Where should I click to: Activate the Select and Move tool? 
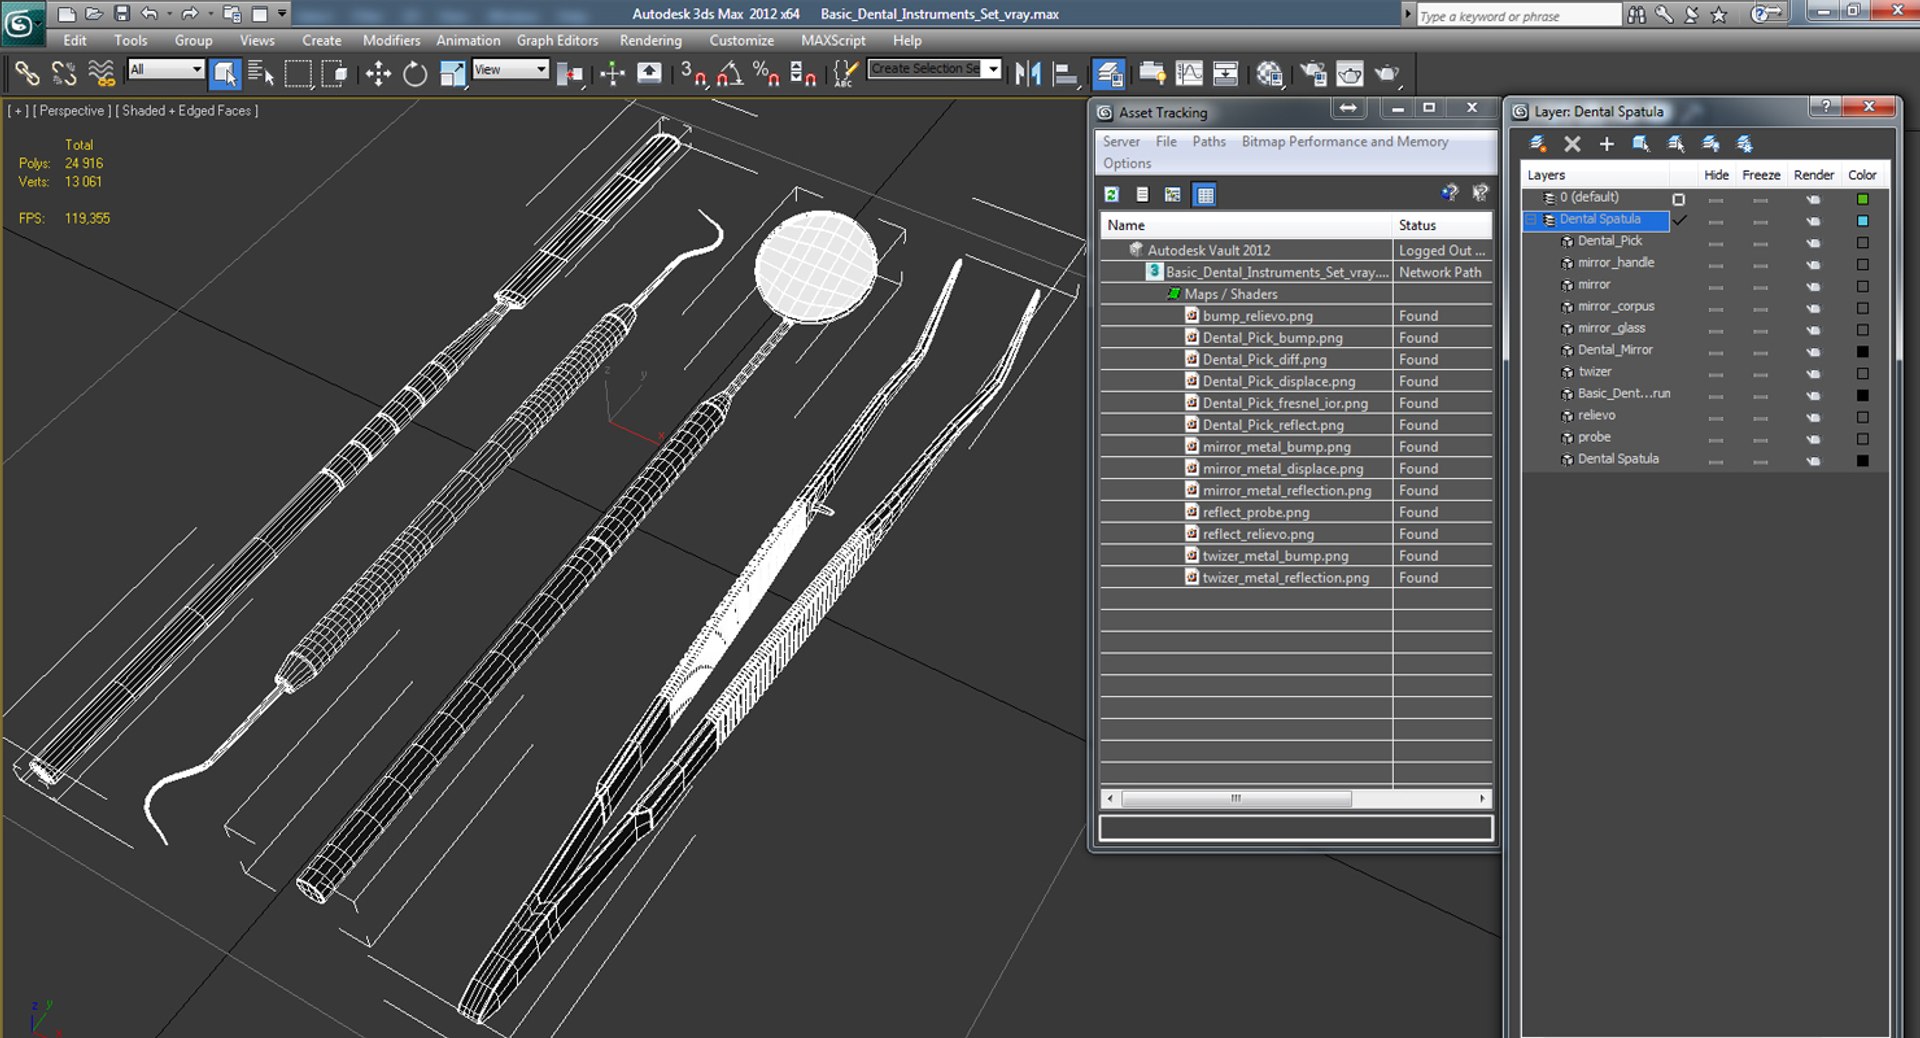[378, 73]
